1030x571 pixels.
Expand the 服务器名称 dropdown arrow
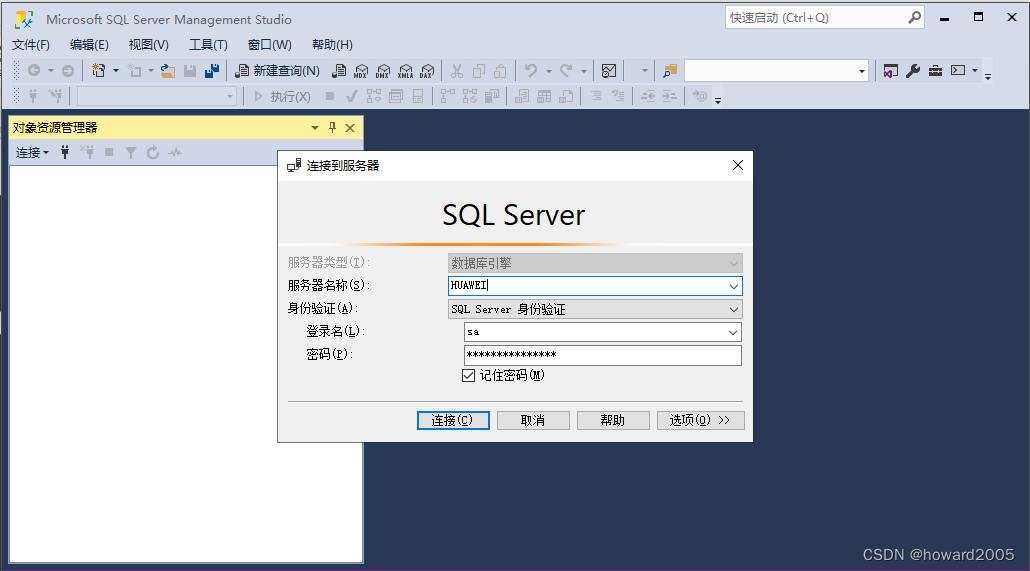pos(734,286)
